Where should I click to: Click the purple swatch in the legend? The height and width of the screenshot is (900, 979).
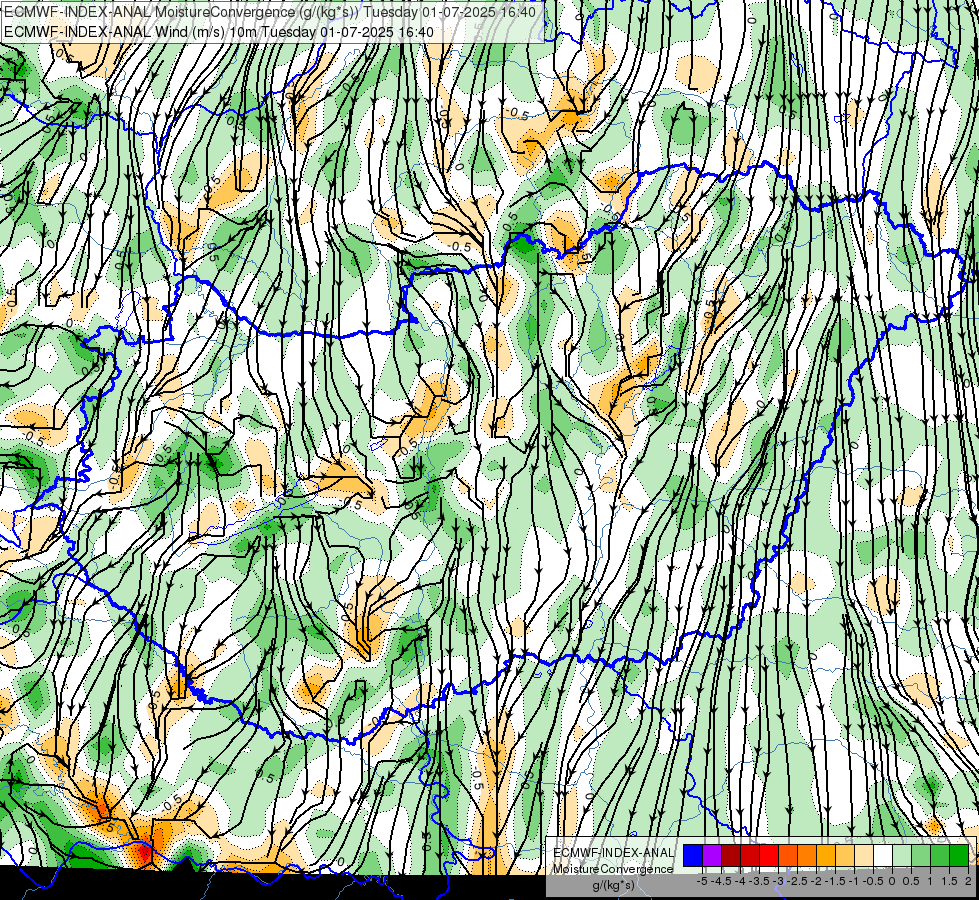click(x=712, y=855)
